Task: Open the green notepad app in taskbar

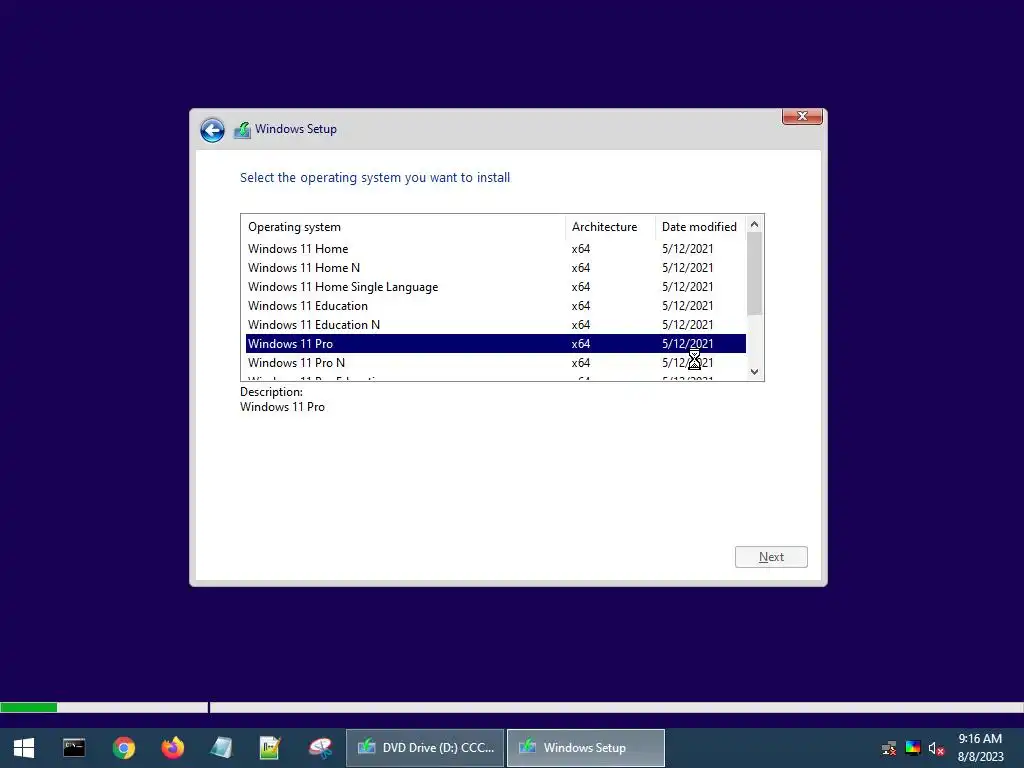Action: [x=270, y=748]
